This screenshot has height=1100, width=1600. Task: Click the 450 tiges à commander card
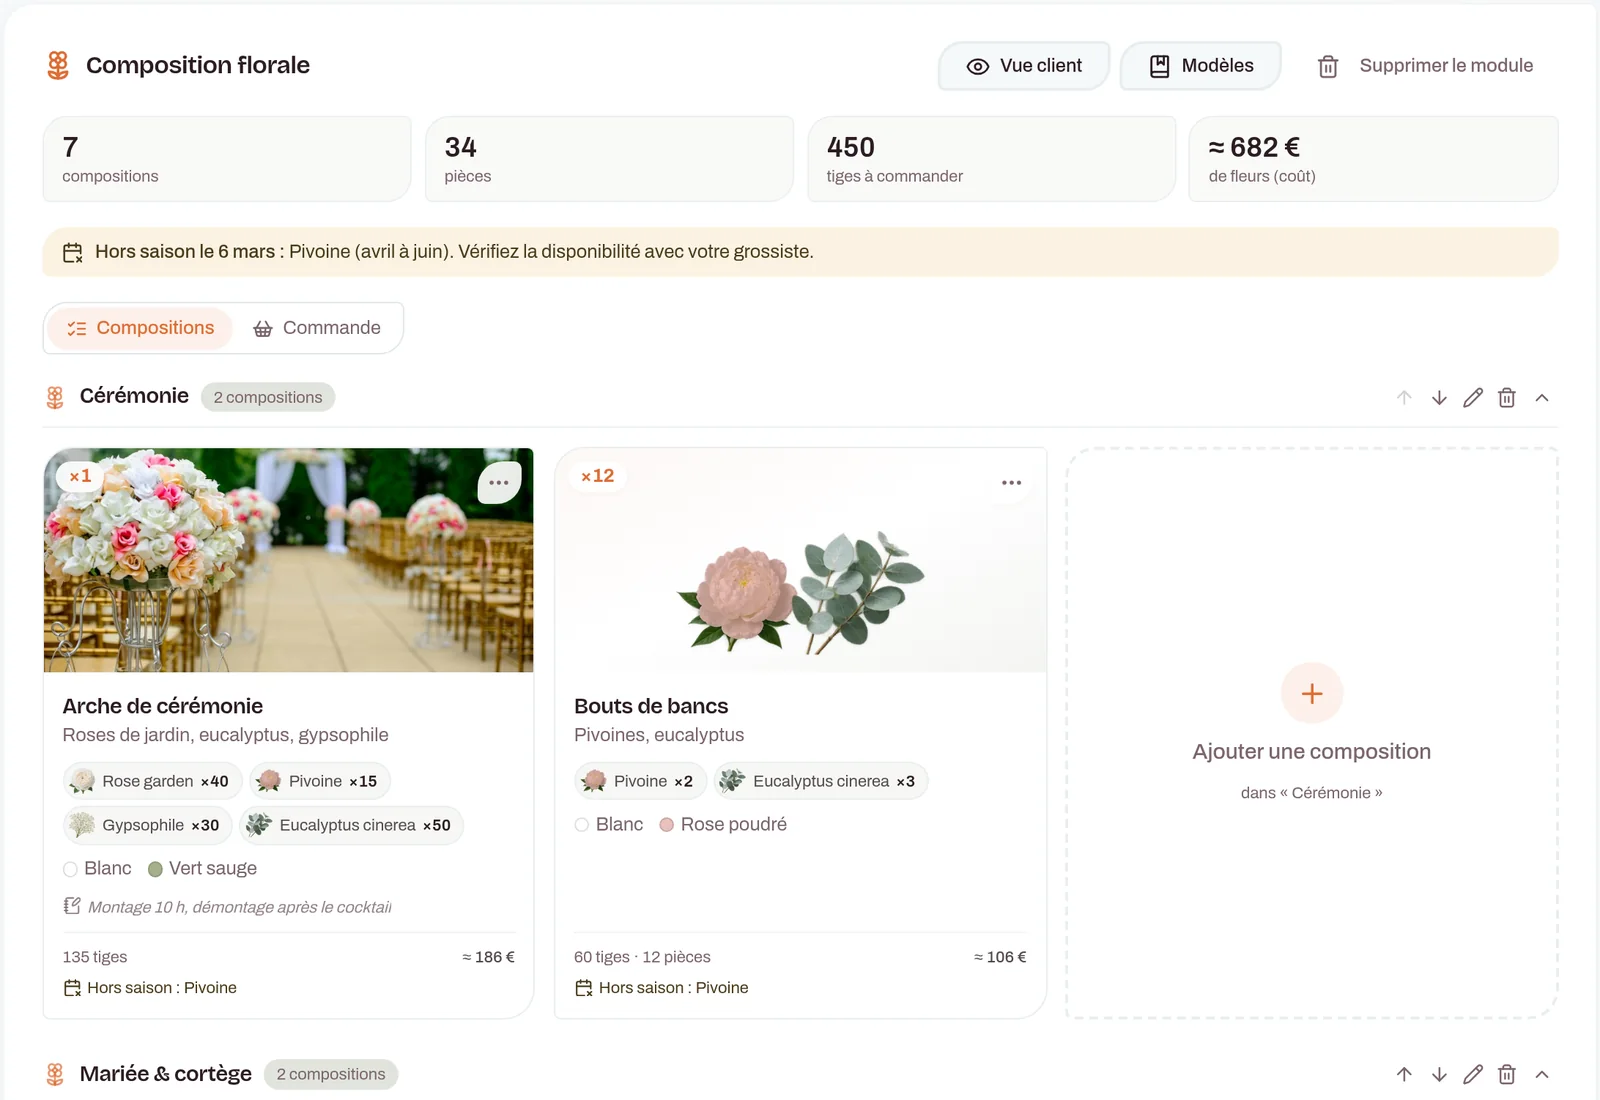pos(991,159)
